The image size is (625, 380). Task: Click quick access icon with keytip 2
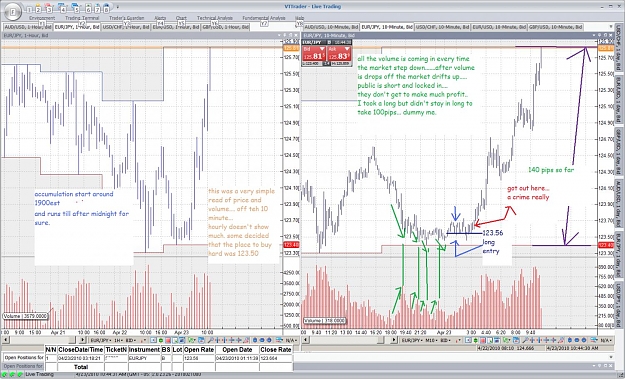[38, 9]
